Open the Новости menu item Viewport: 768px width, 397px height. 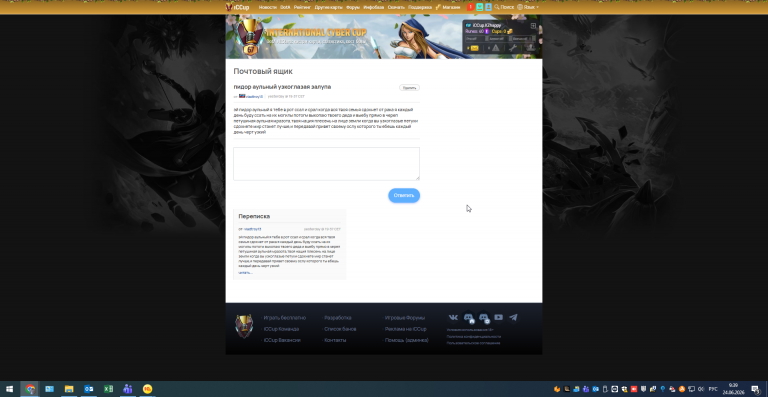[267, 7]
